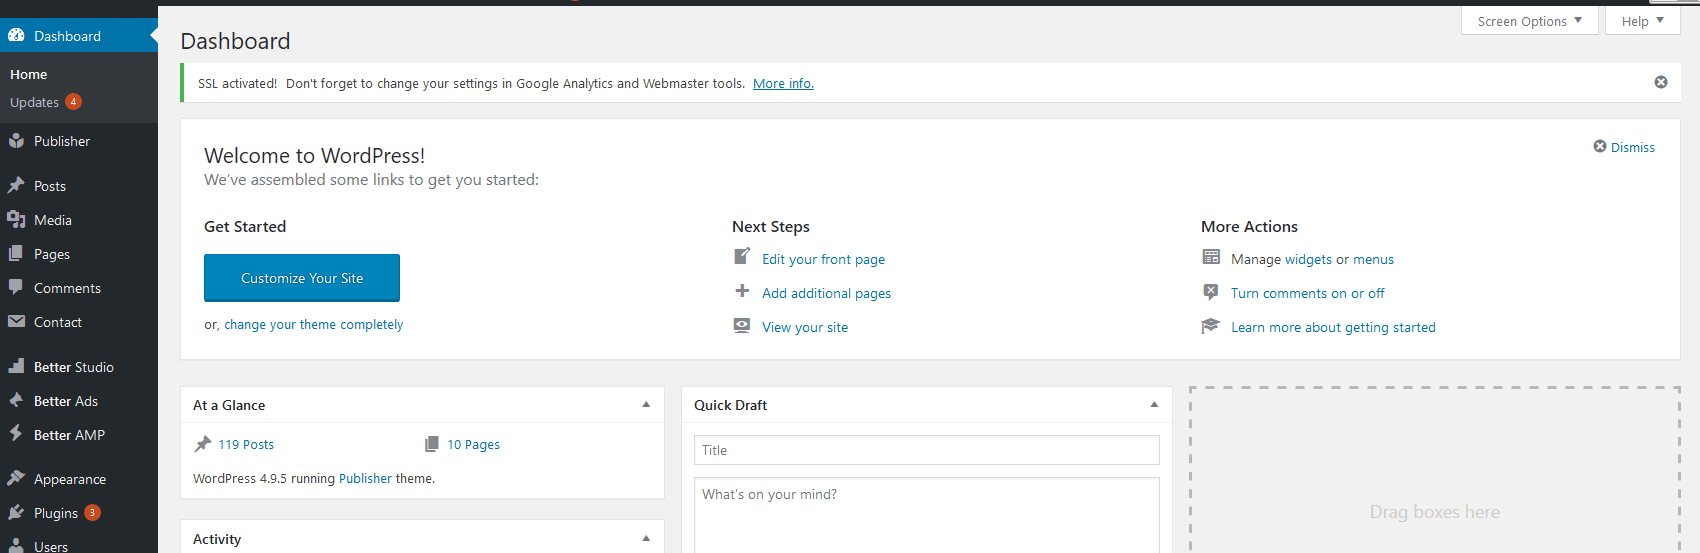Collapse the At a Glance widget
The height and width of the screenshot is (553, 1700).
tap(646, 405)
